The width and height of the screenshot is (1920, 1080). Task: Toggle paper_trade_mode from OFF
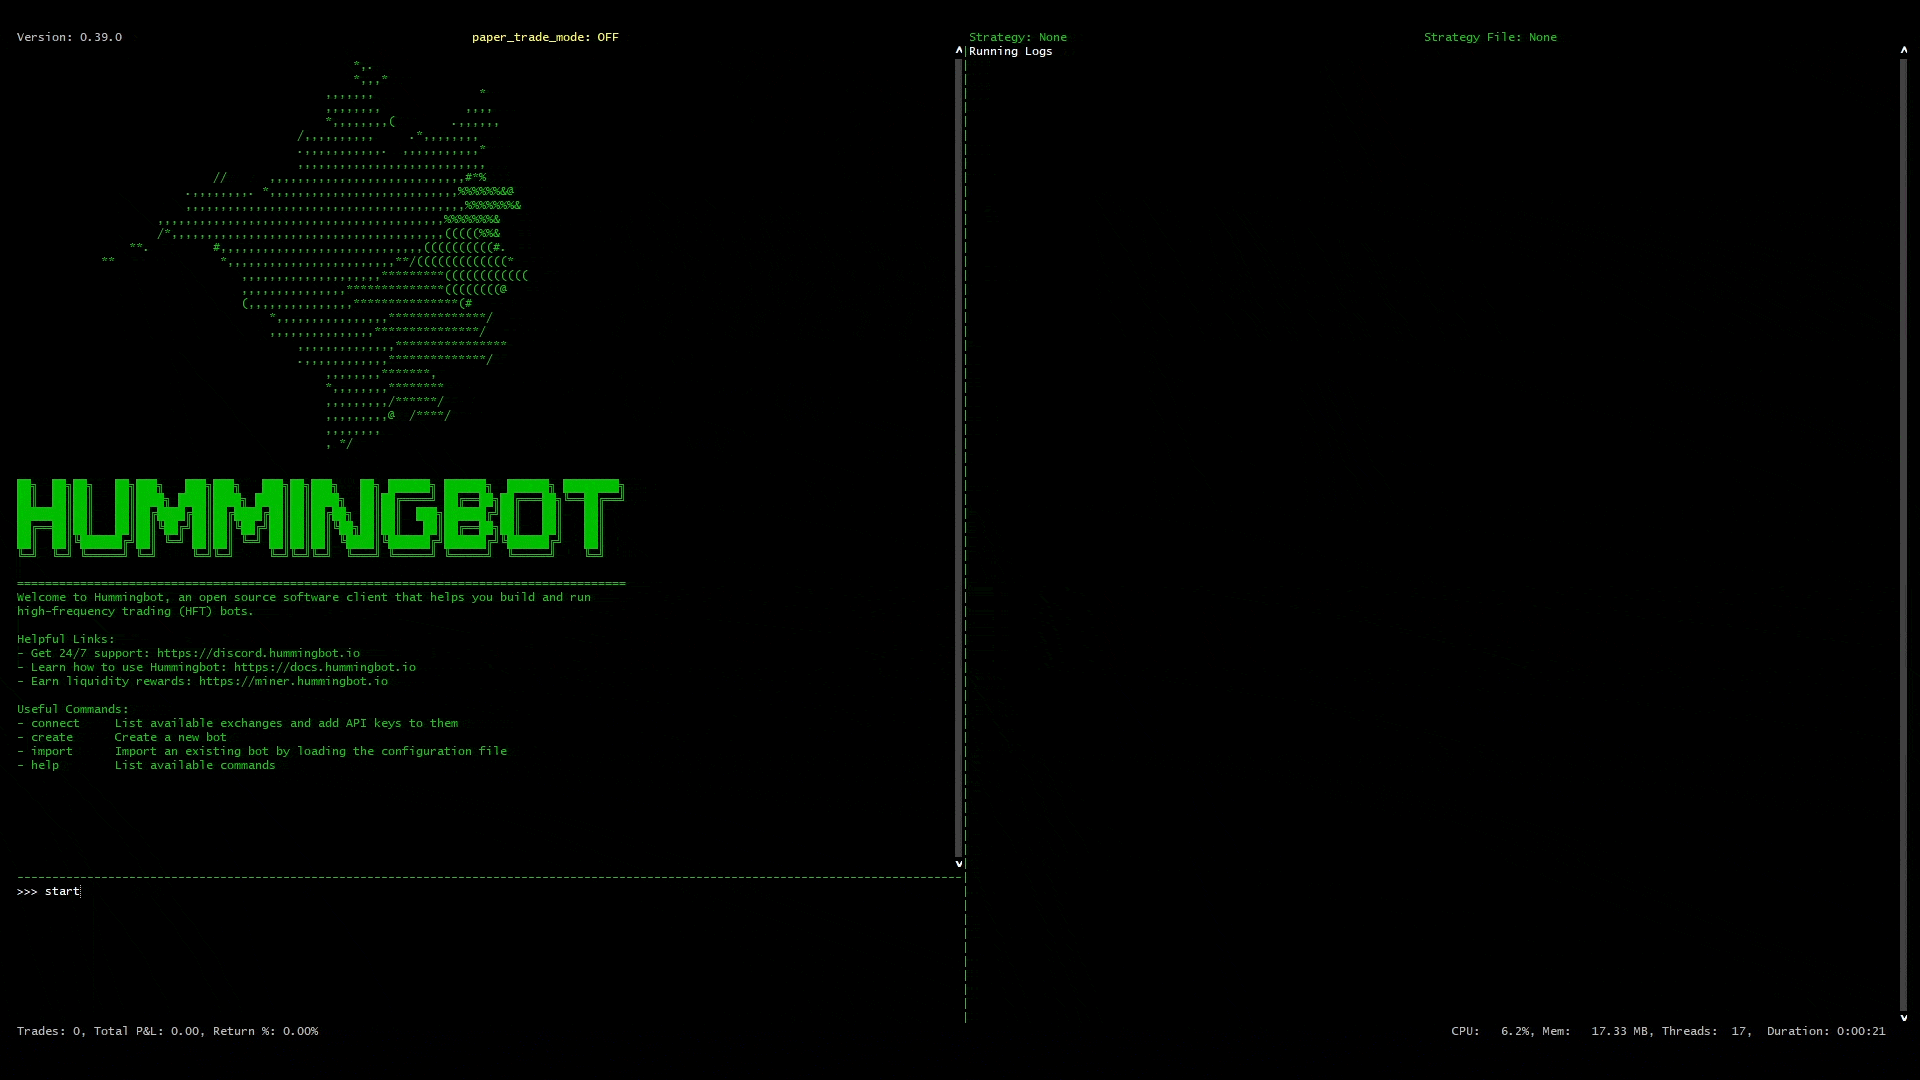545,37
